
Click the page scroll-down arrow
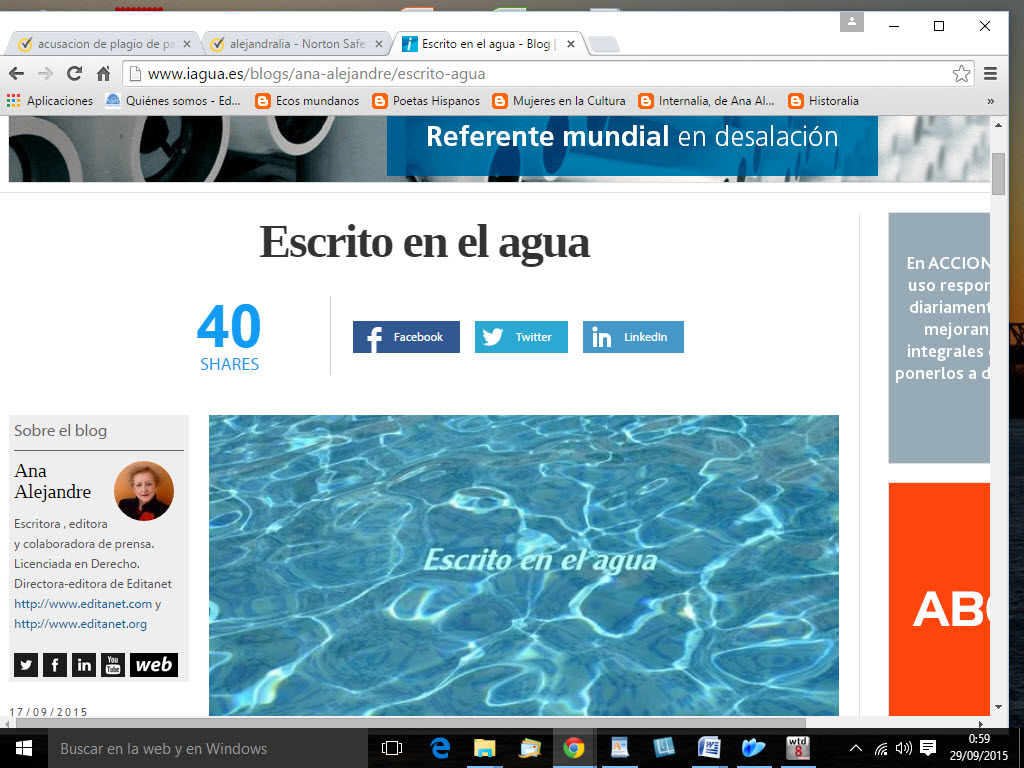998,707
